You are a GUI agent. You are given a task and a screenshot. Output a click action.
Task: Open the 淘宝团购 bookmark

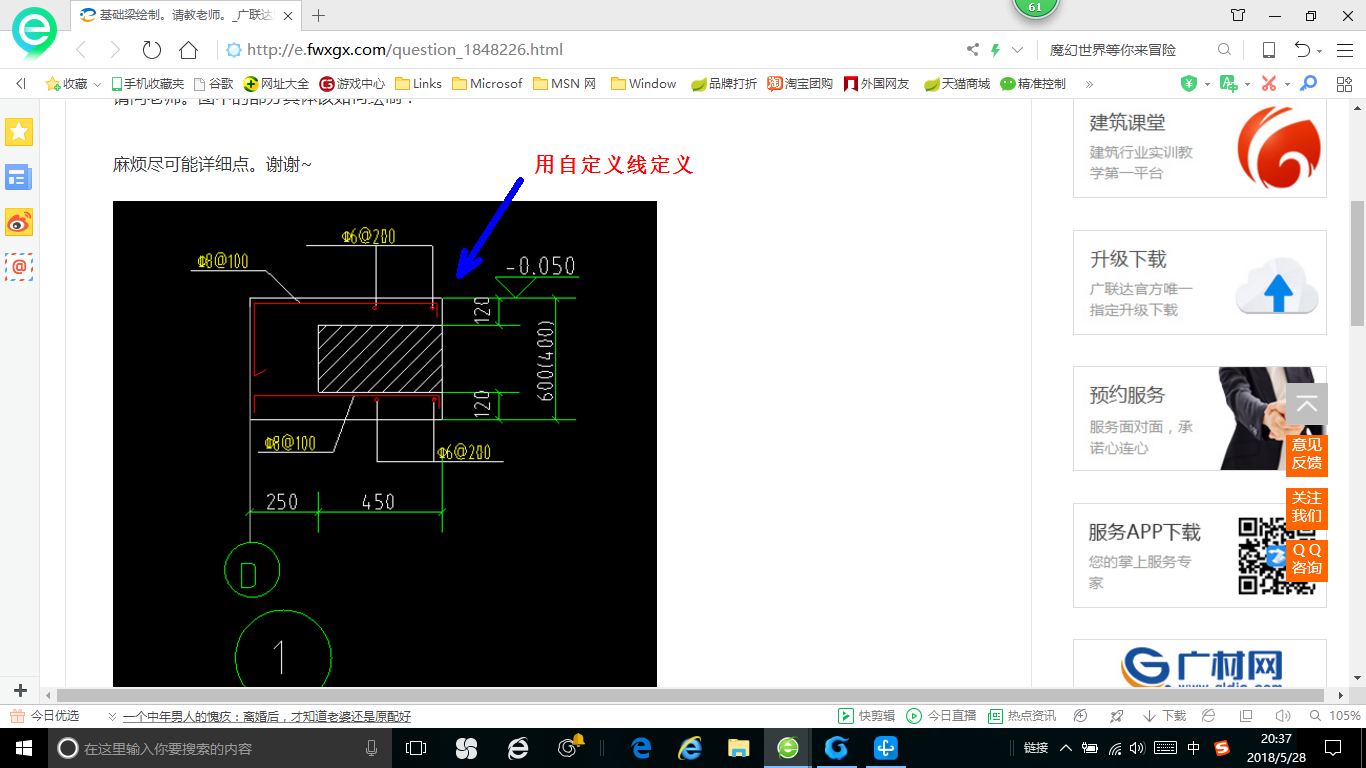[x=800, y=84]
